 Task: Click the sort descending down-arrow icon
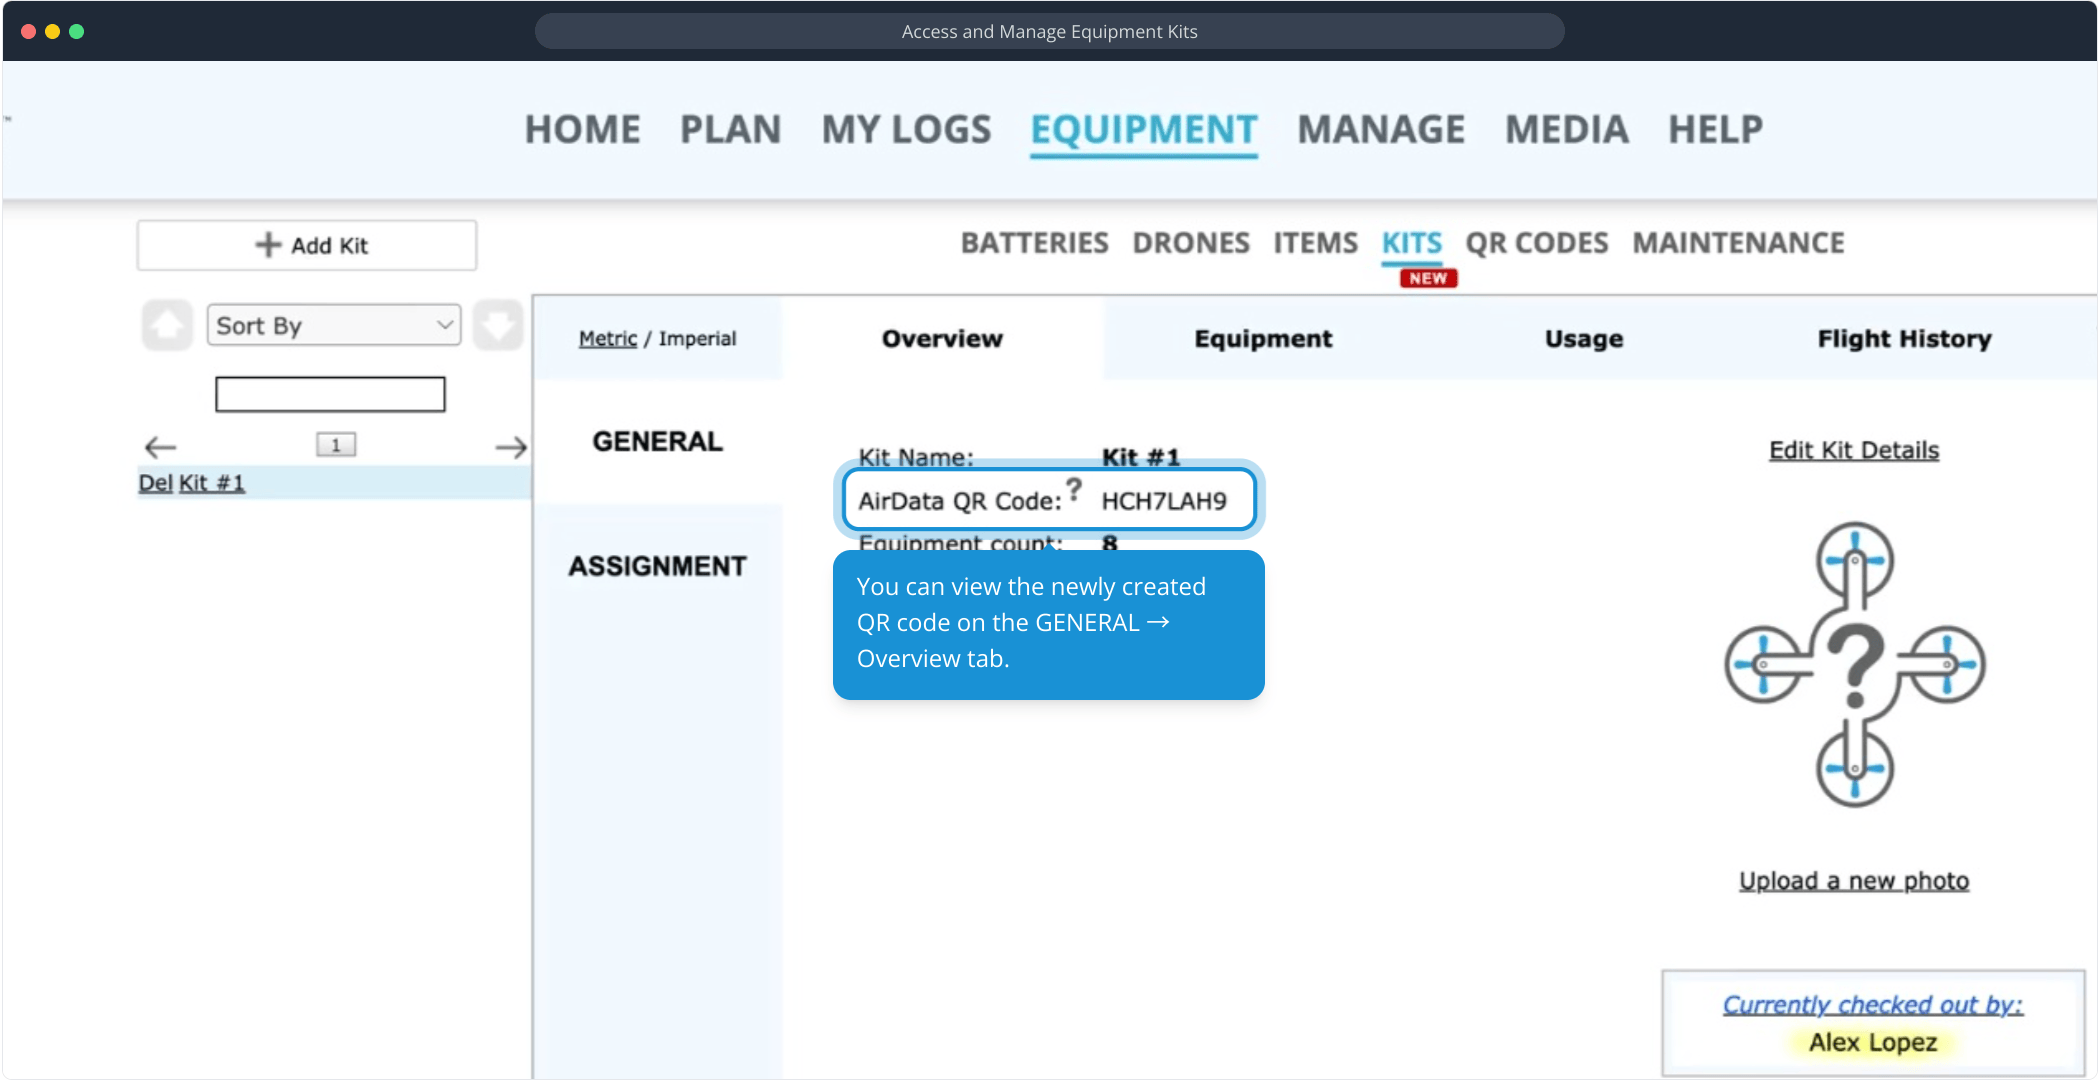pos(497,326)
